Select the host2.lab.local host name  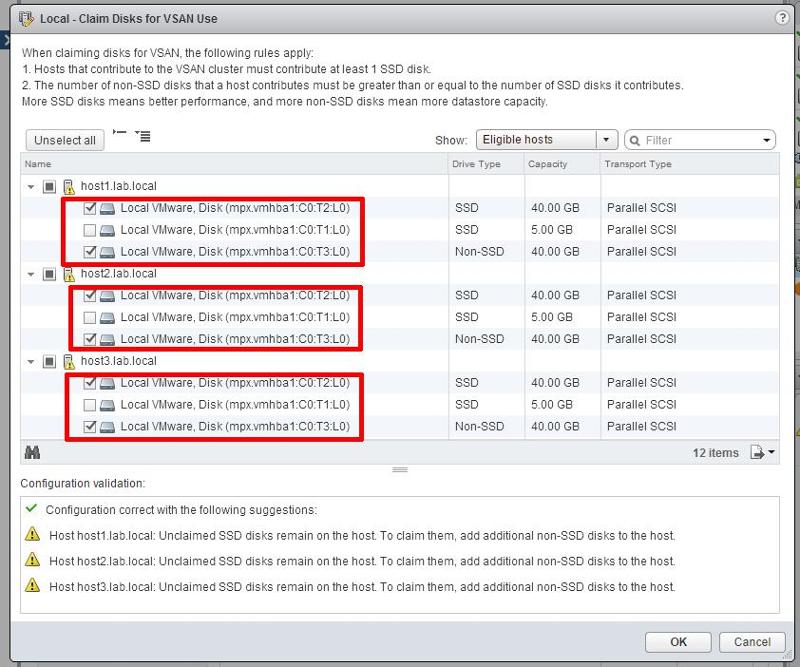118,274
